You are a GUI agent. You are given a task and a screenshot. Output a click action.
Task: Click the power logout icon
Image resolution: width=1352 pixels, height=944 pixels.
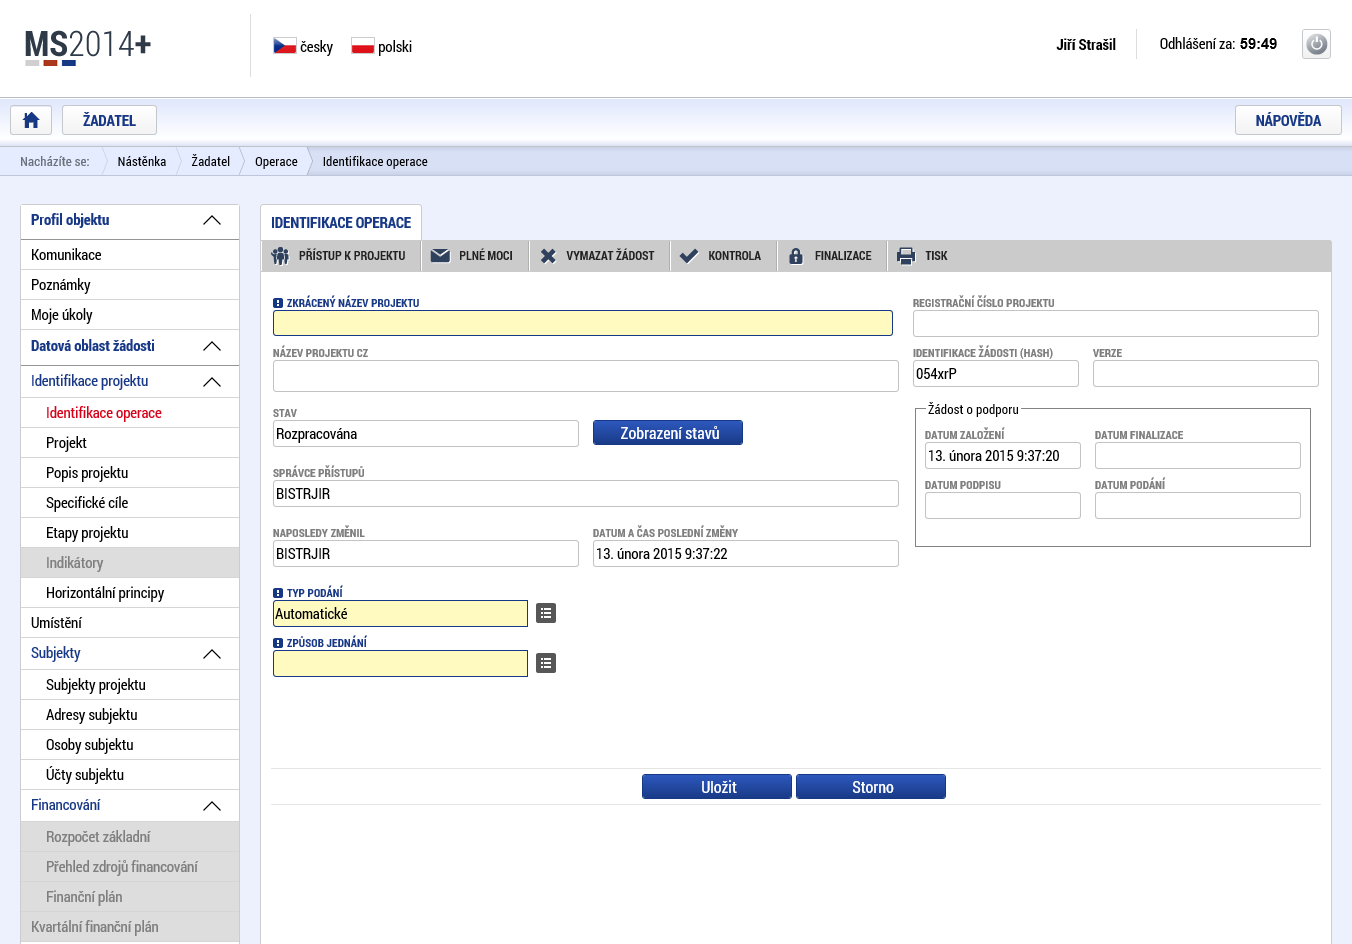click(1316, 44)
